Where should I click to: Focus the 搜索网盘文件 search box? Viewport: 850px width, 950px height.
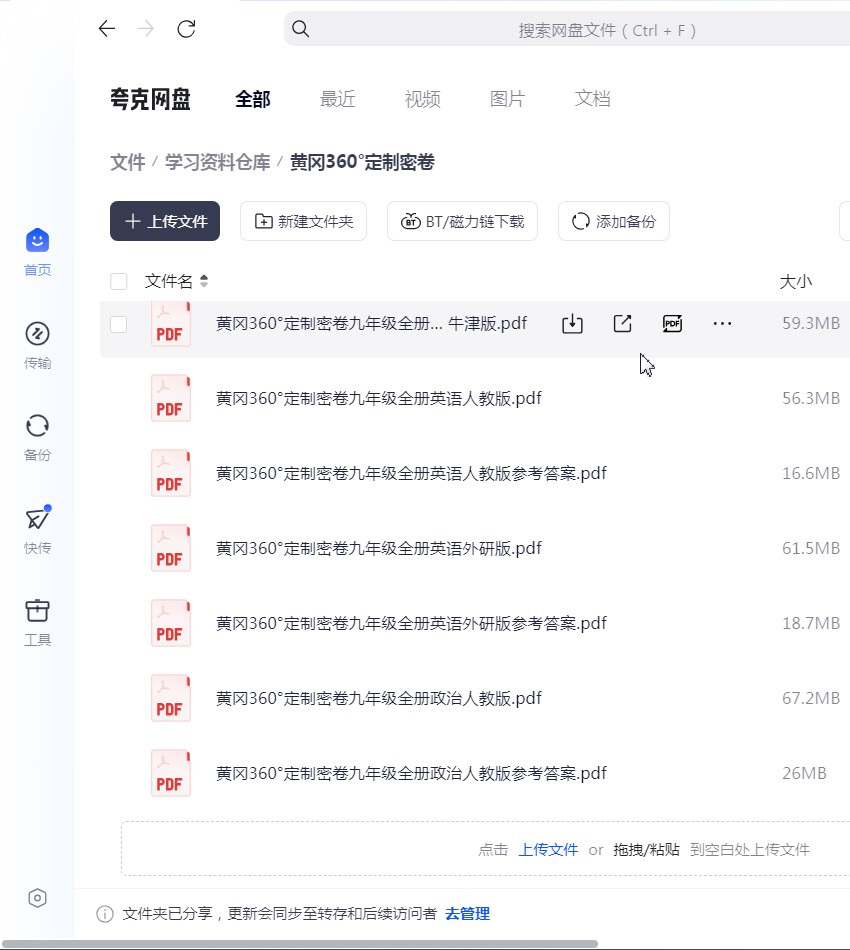(x=567, y=28)
